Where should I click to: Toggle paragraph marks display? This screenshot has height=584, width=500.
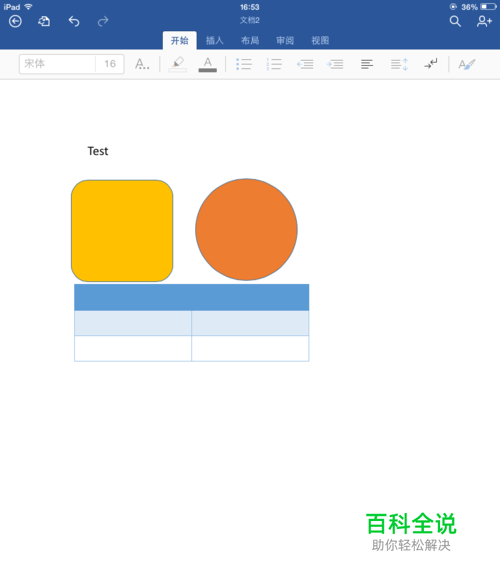[431, 64]
